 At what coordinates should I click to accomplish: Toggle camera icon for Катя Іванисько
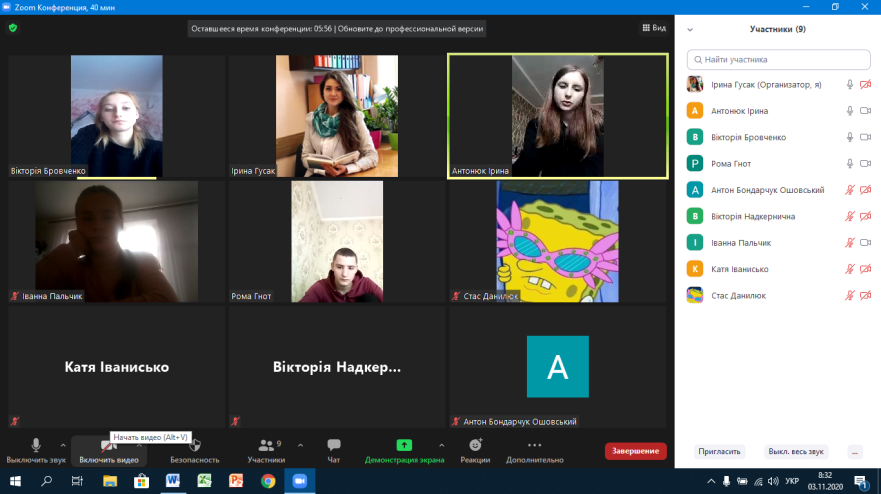coord(865,269)
